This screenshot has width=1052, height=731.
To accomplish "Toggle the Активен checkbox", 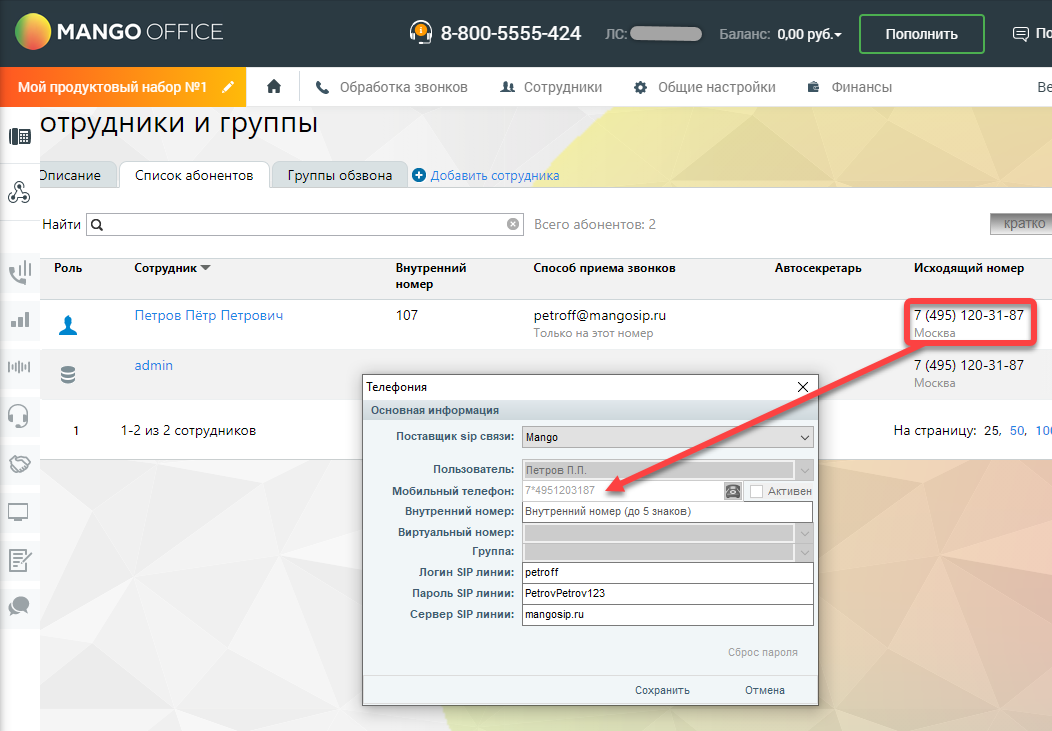I will pyautogui.click(x=757, y=491).
